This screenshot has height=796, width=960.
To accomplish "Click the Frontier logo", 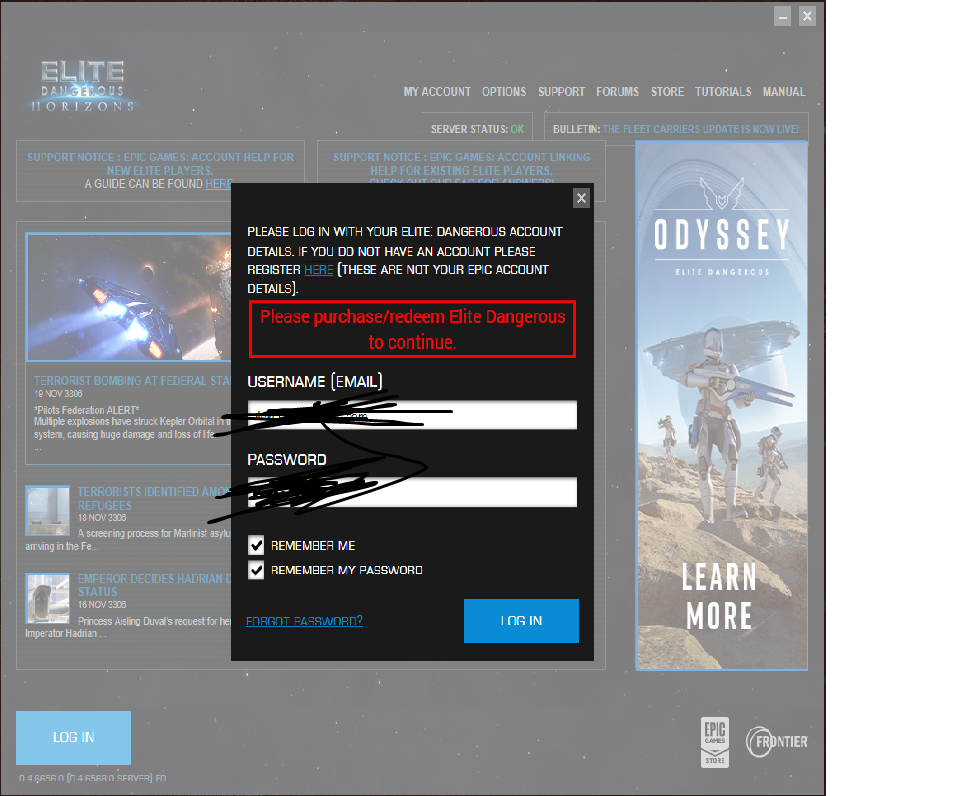I will pyautogui.click(x=777, y=742).
